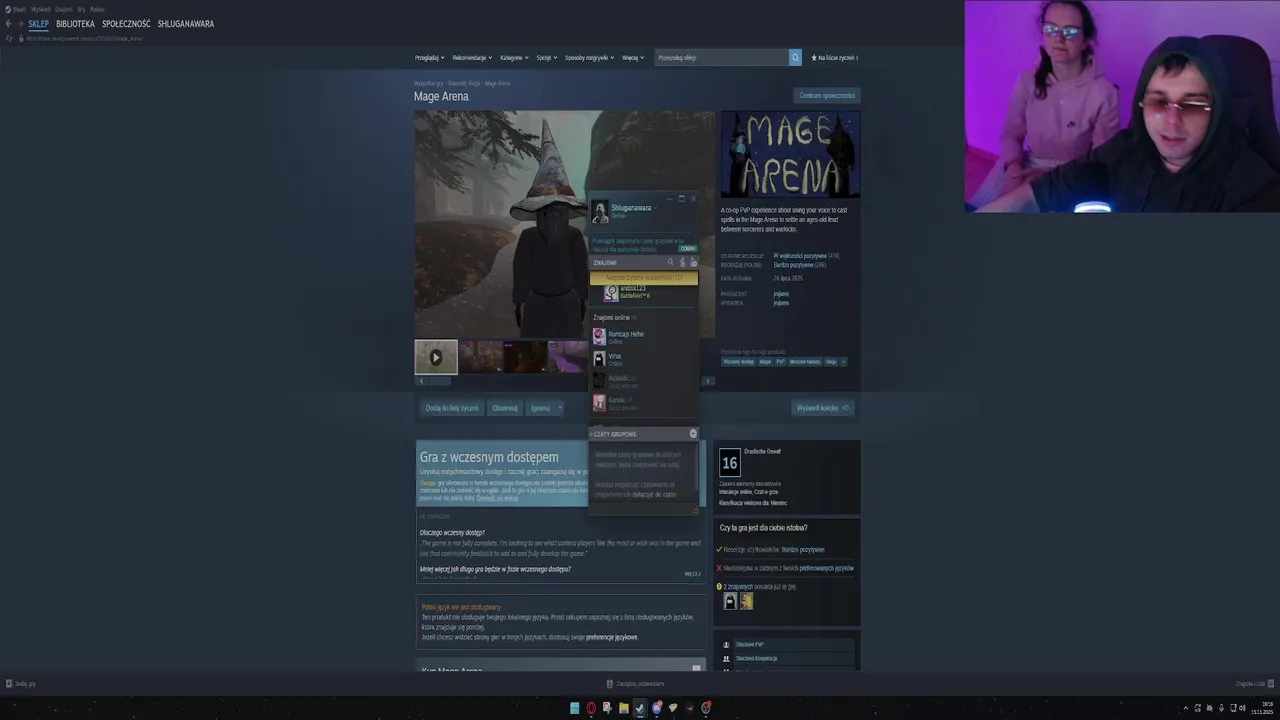
Task: Open Shluganawara avatar in friends window
Action: [x=600, y=211]
